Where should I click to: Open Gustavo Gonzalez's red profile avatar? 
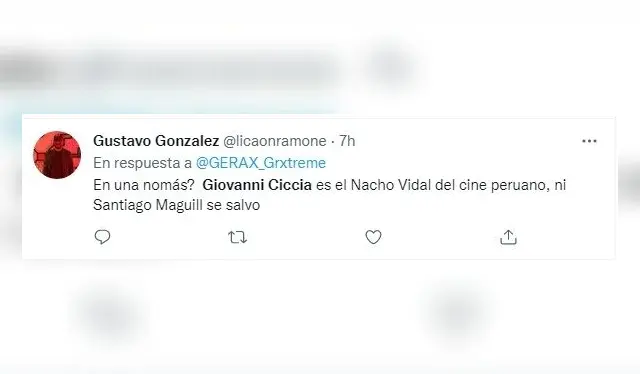click(57, 155)
